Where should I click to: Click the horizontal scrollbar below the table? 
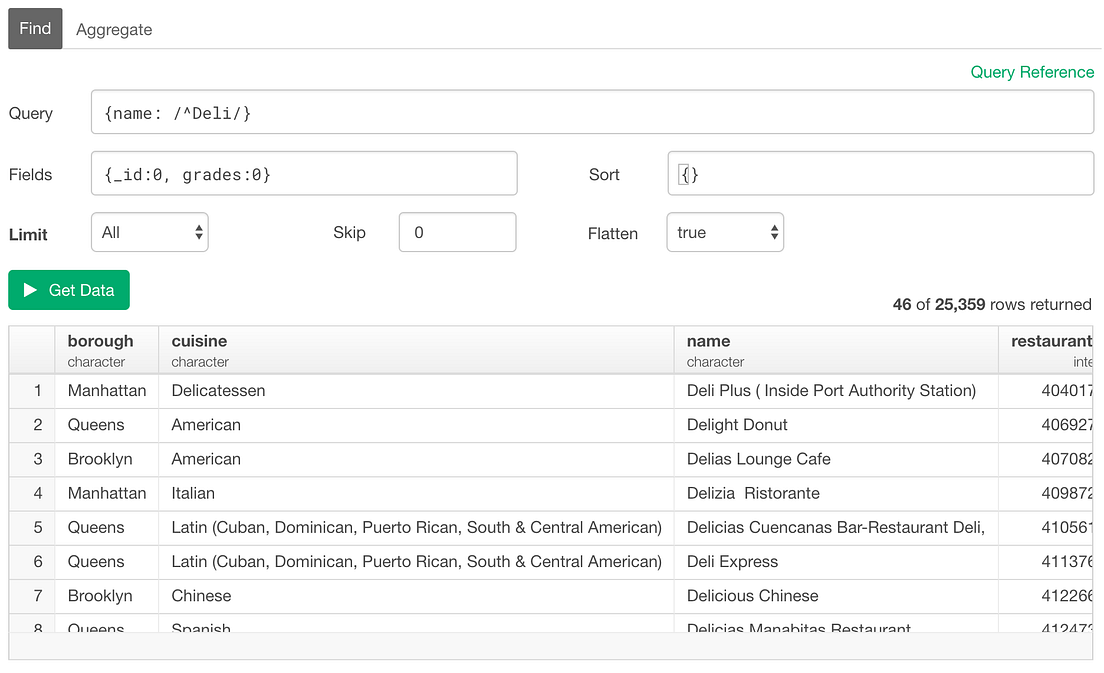tap(550, 652)
